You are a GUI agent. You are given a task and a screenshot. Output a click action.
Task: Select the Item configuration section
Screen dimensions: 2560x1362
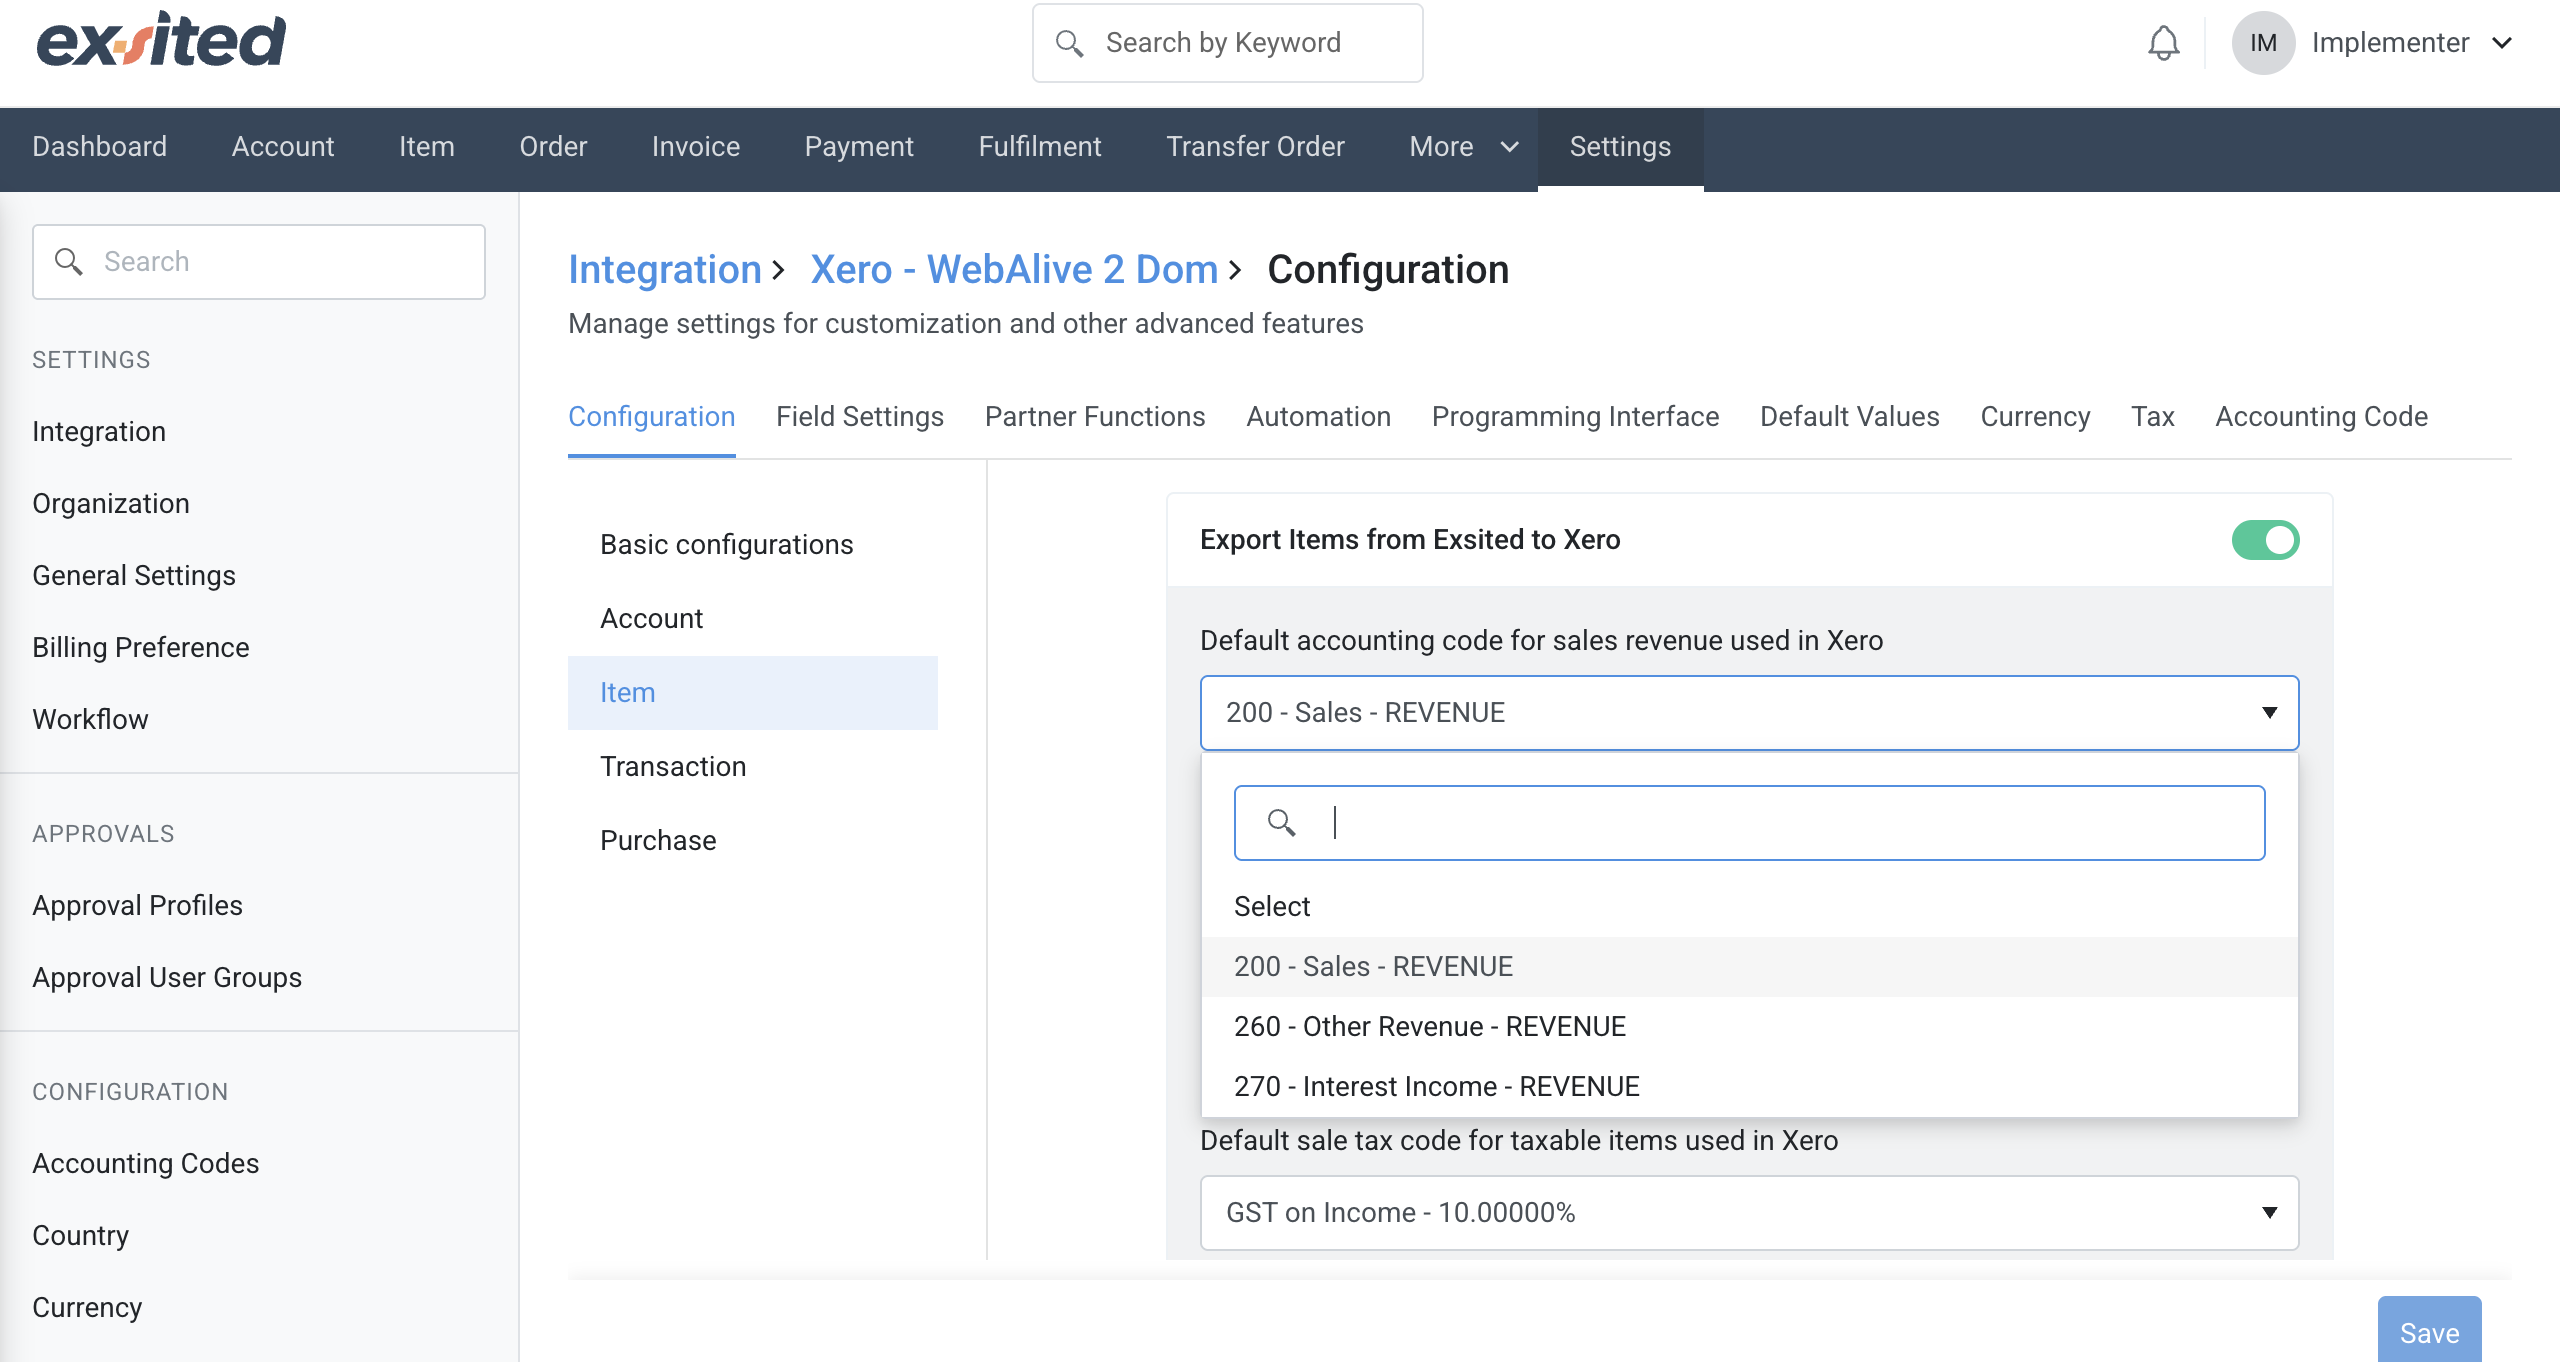[752, 693]
